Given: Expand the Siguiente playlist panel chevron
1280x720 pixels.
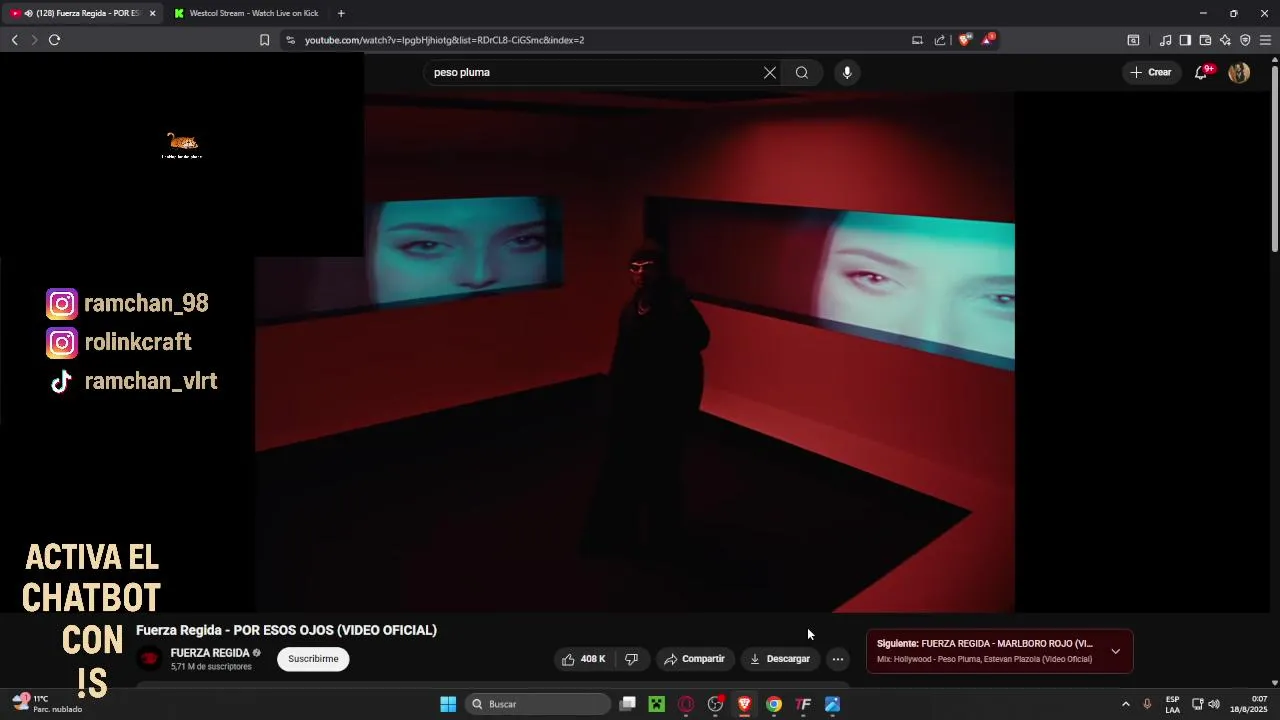Looking at the screenshot, I should [x=1115, y=651].
